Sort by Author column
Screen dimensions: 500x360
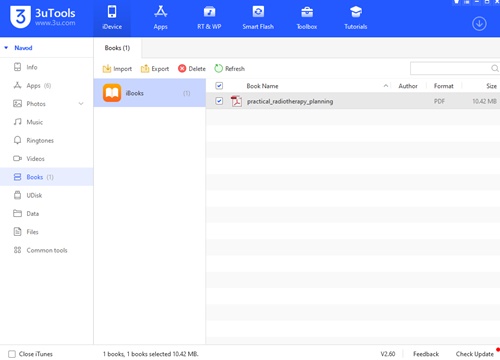408,86
